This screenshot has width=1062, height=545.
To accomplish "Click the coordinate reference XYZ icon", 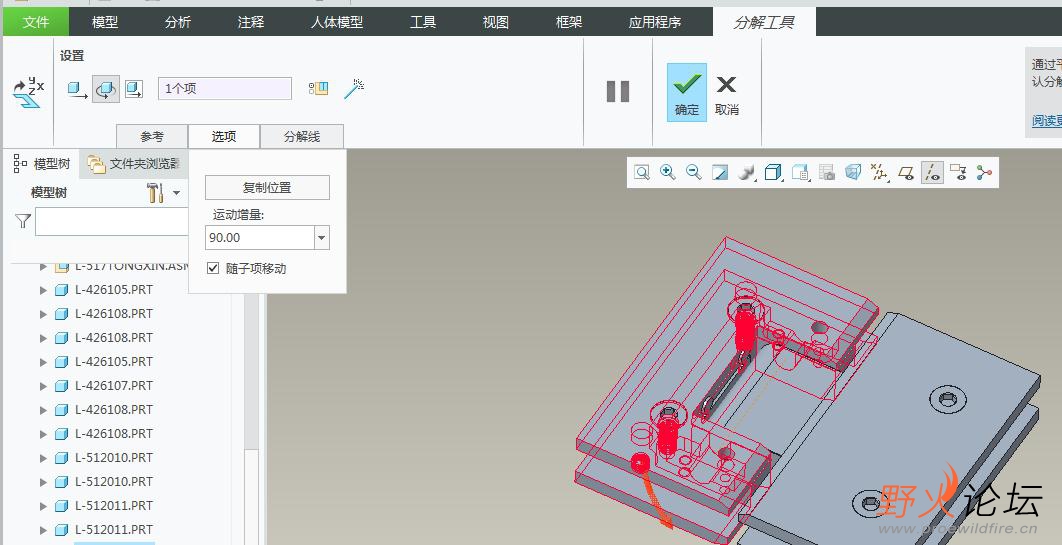I will click(28, 92).
